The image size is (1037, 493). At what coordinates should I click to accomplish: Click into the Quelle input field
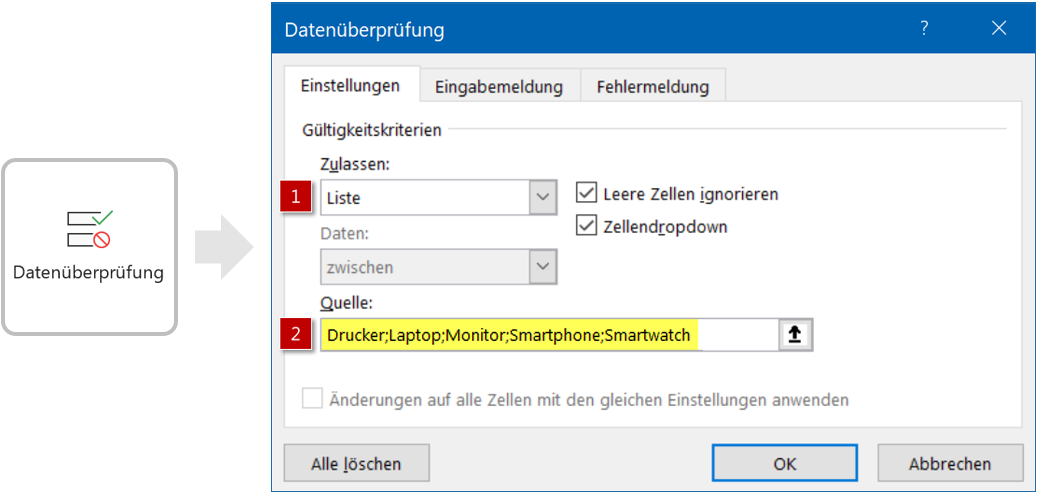point(548,336)
